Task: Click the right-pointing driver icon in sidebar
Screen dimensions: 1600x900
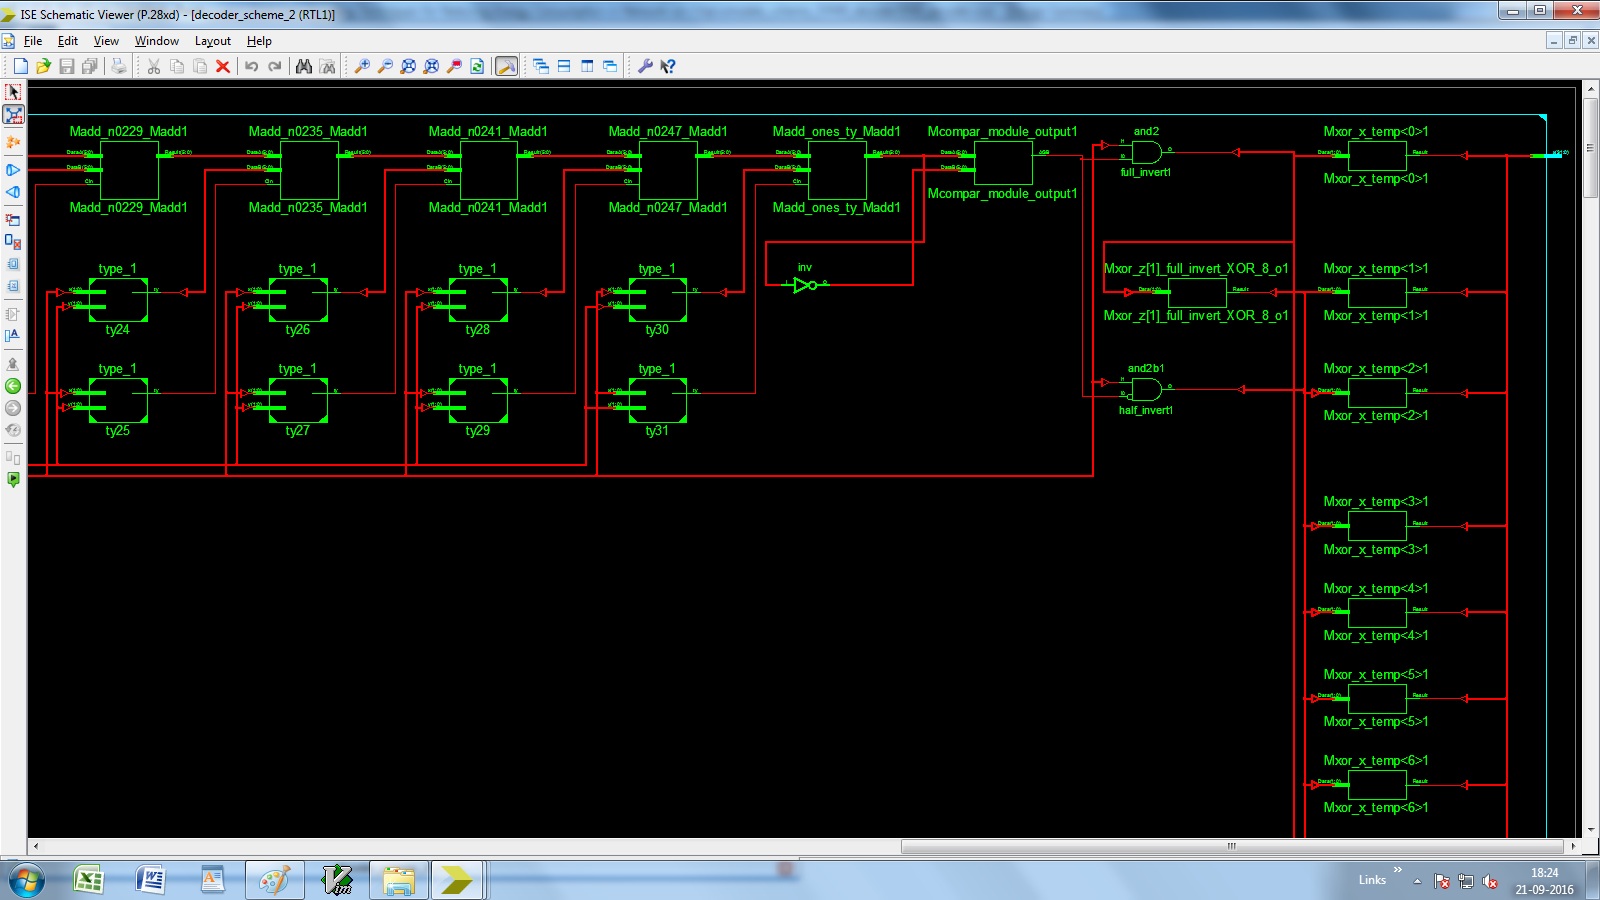Action: coord(13,170)
